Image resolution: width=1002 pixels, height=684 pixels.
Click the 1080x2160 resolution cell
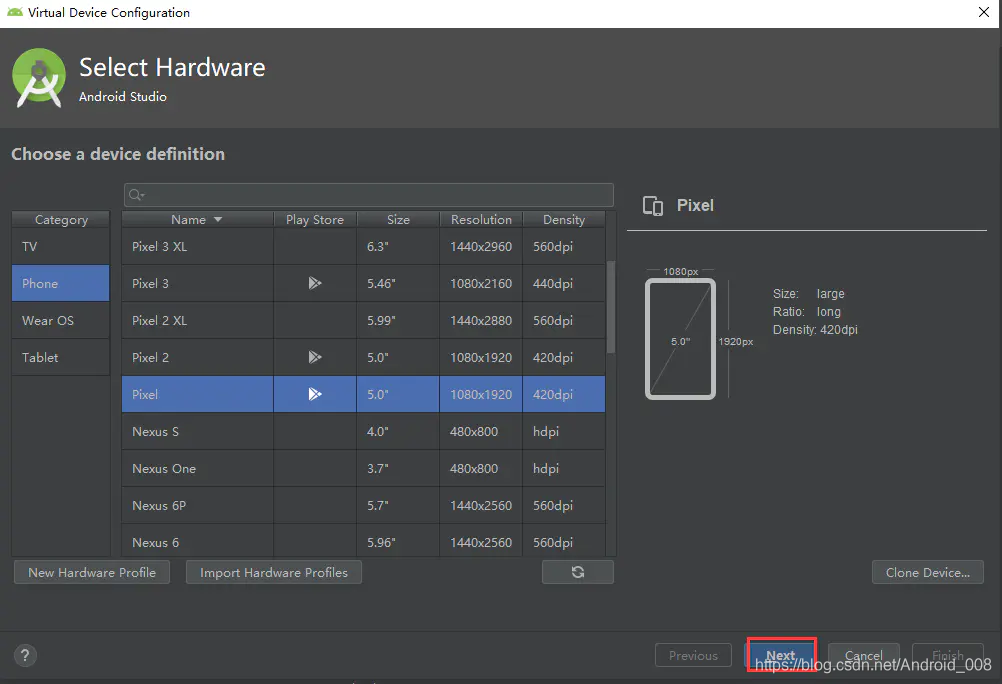tap(481, 283)
